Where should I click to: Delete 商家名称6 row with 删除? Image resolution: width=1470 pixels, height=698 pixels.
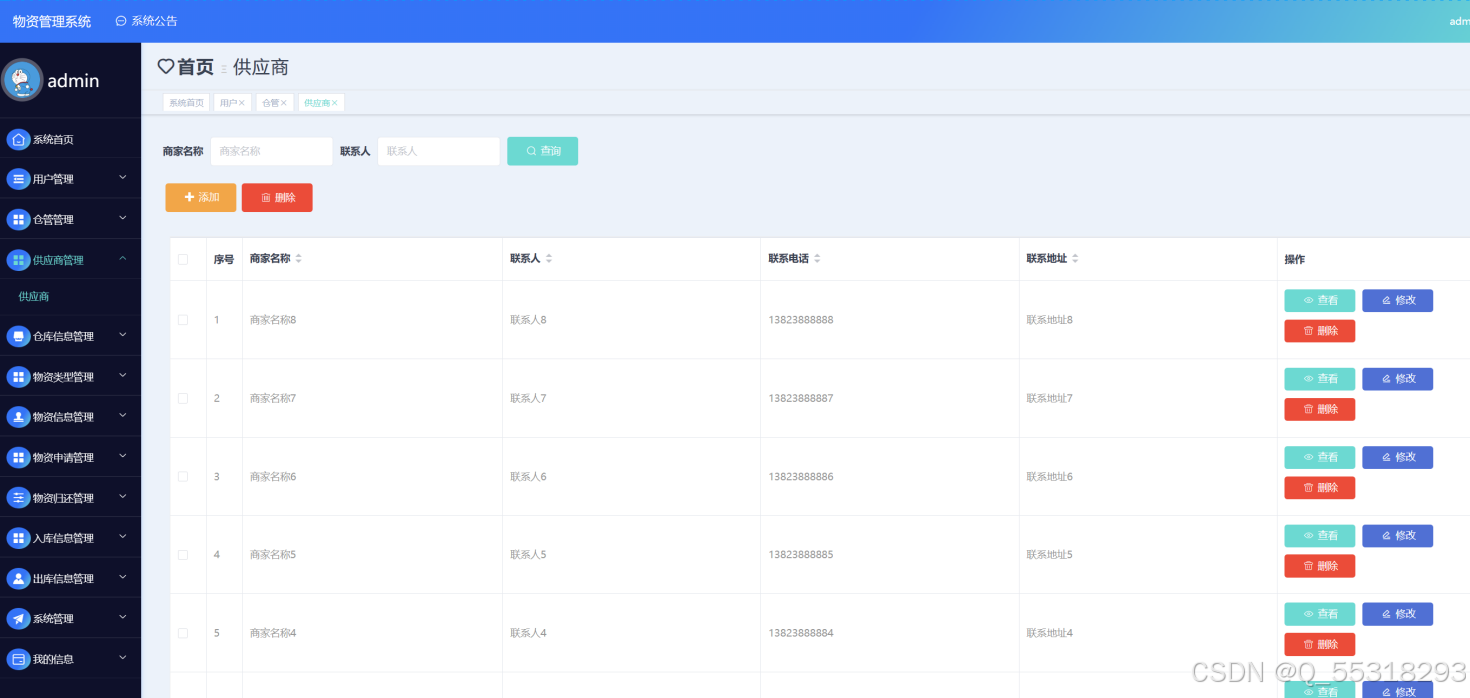[x=1320, y=488]
